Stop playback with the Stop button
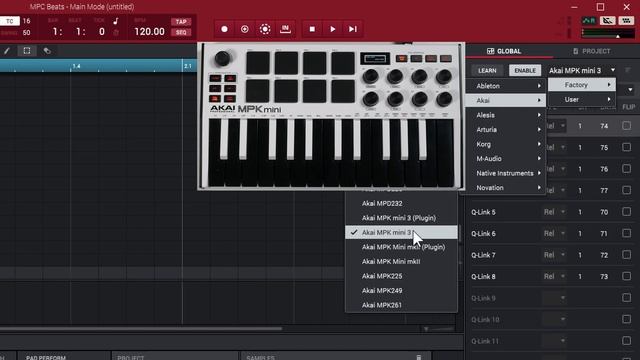The image size is (640, 360). [312, 29]
